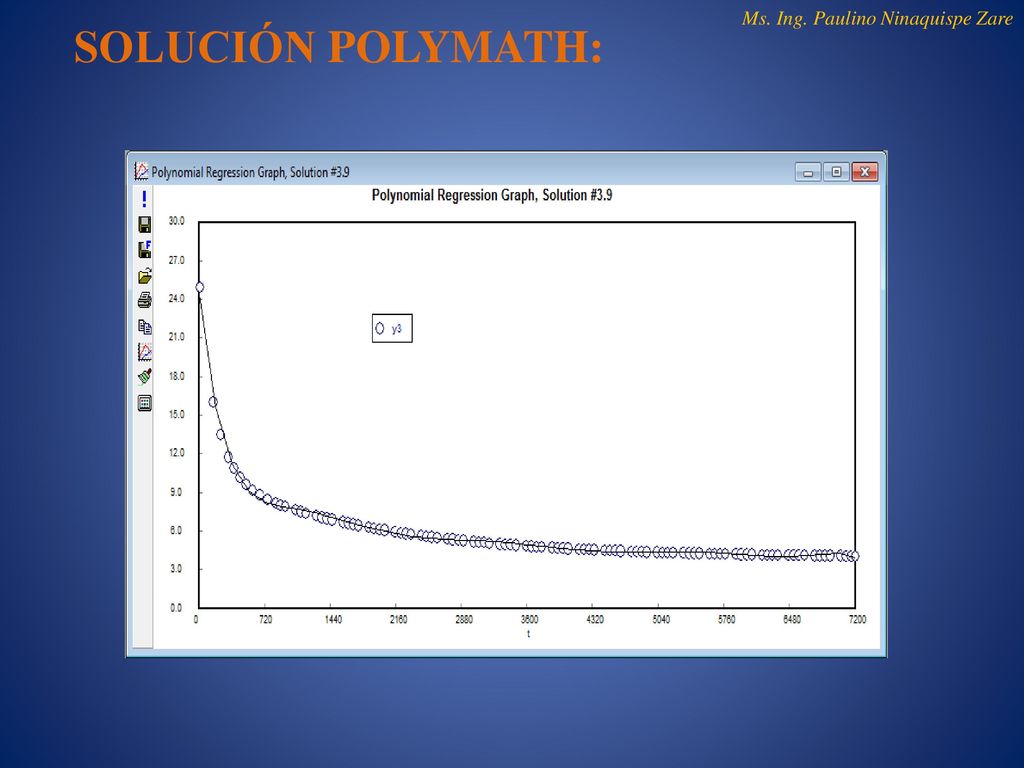Click the 27.0 y-axis tick label
1024x768 pixels.
177,260
